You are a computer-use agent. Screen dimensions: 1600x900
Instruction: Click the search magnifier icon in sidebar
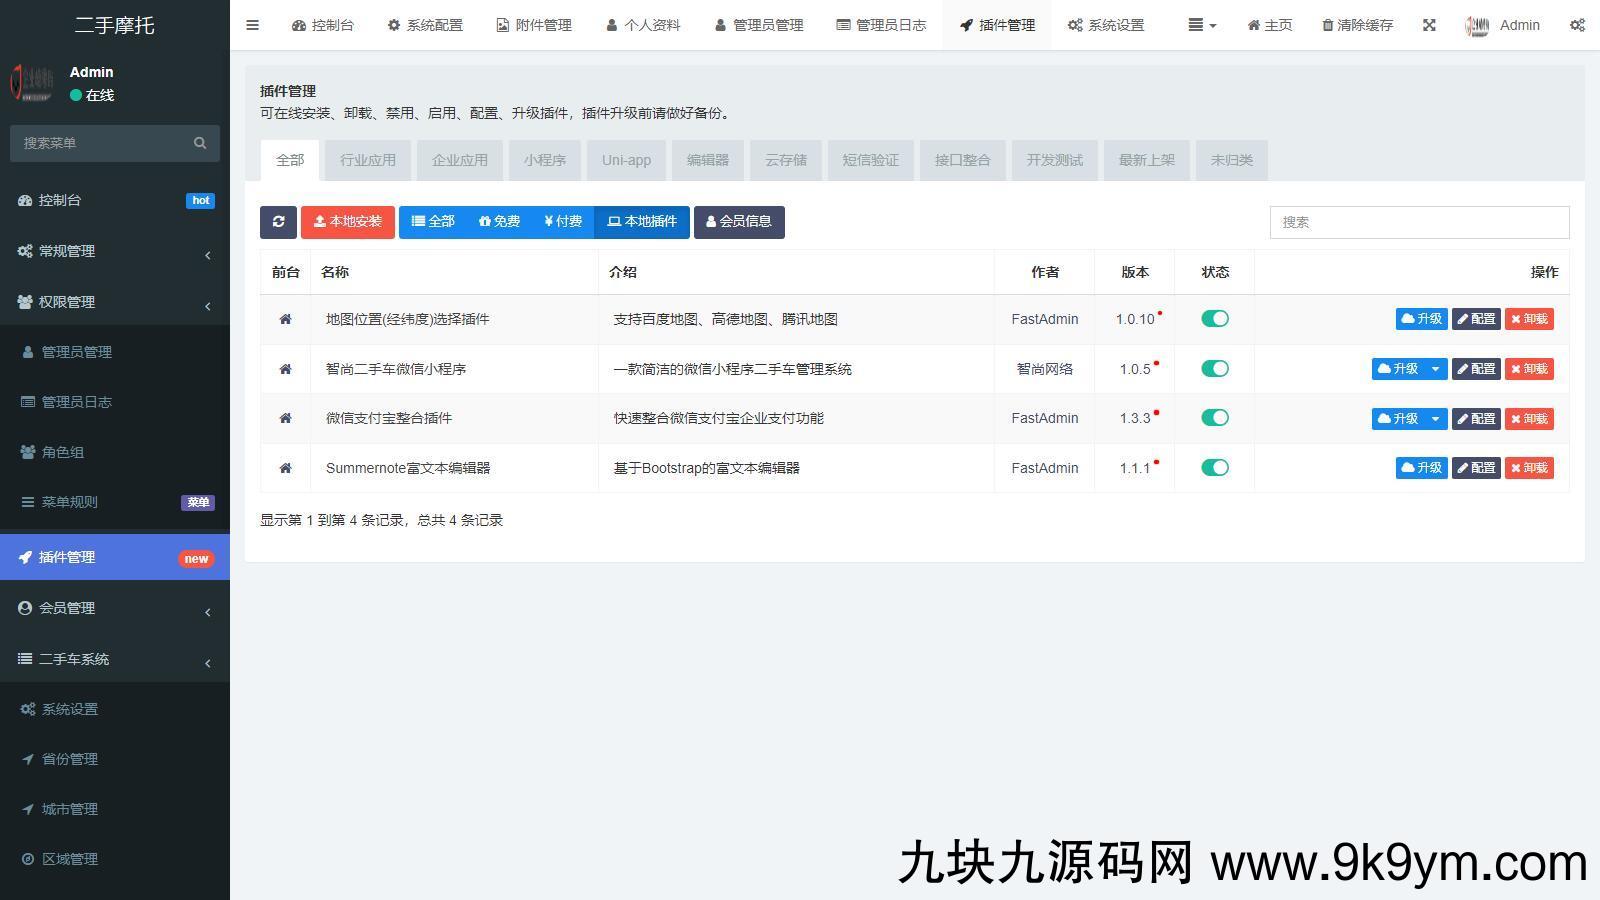click(200, 143)
